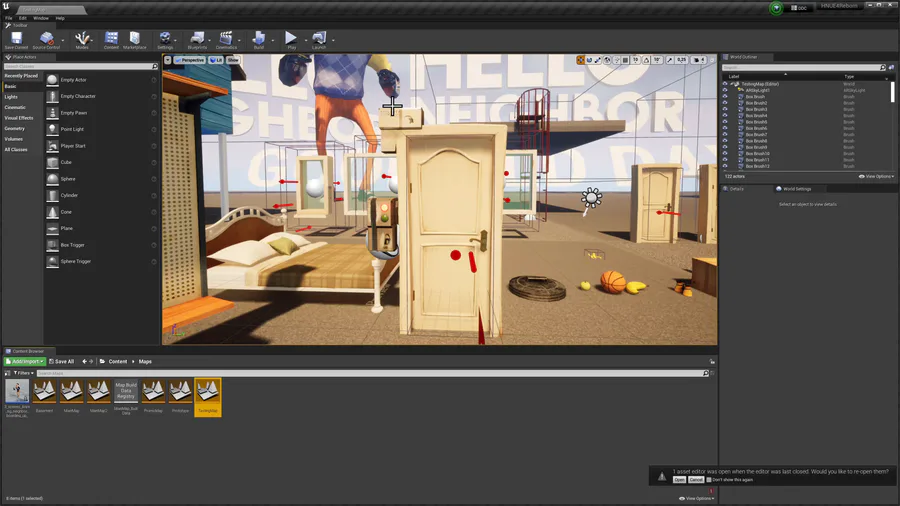Select the Empty Actor placement icon
The height and width of the screenshot is (506, 900).
pos(52,80)
